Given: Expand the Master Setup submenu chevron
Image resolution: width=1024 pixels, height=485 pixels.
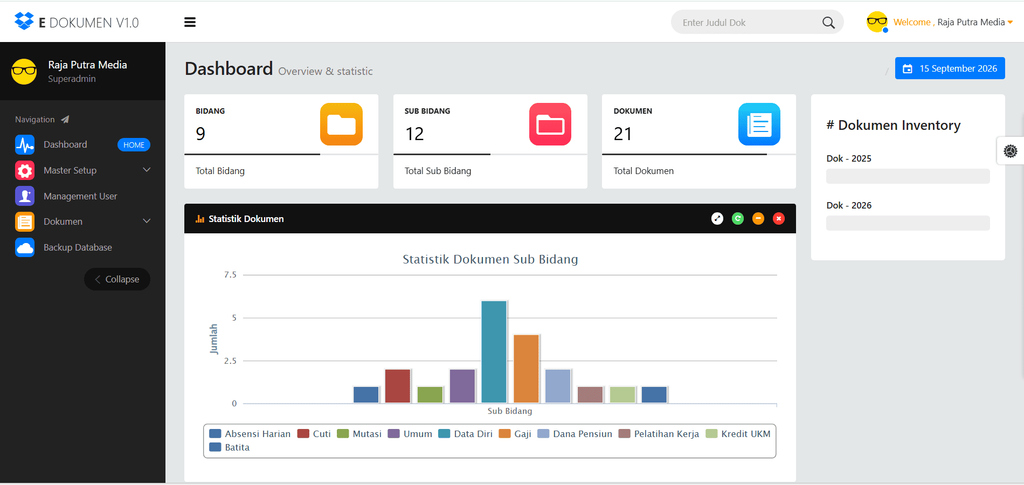Looking at the screenshot, I should (147, 170).
